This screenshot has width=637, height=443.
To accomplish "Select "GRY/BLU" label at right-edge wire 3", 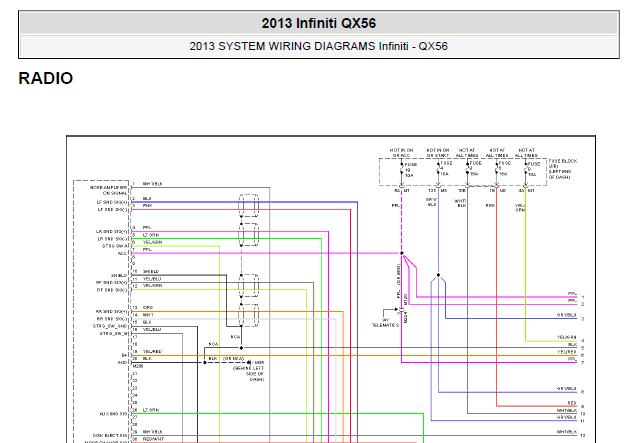I will point(567,315).
